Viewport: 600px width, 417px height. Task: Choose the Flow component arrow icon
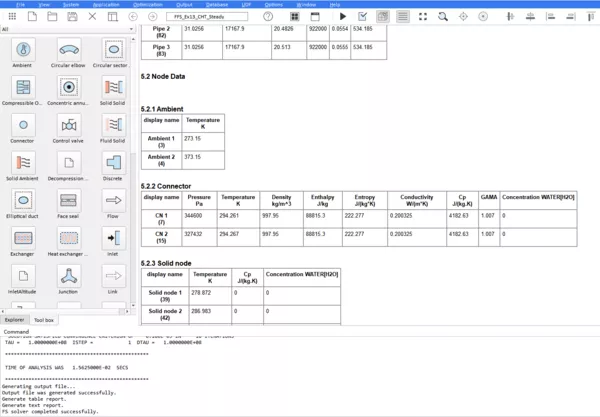tap(114, 200)
